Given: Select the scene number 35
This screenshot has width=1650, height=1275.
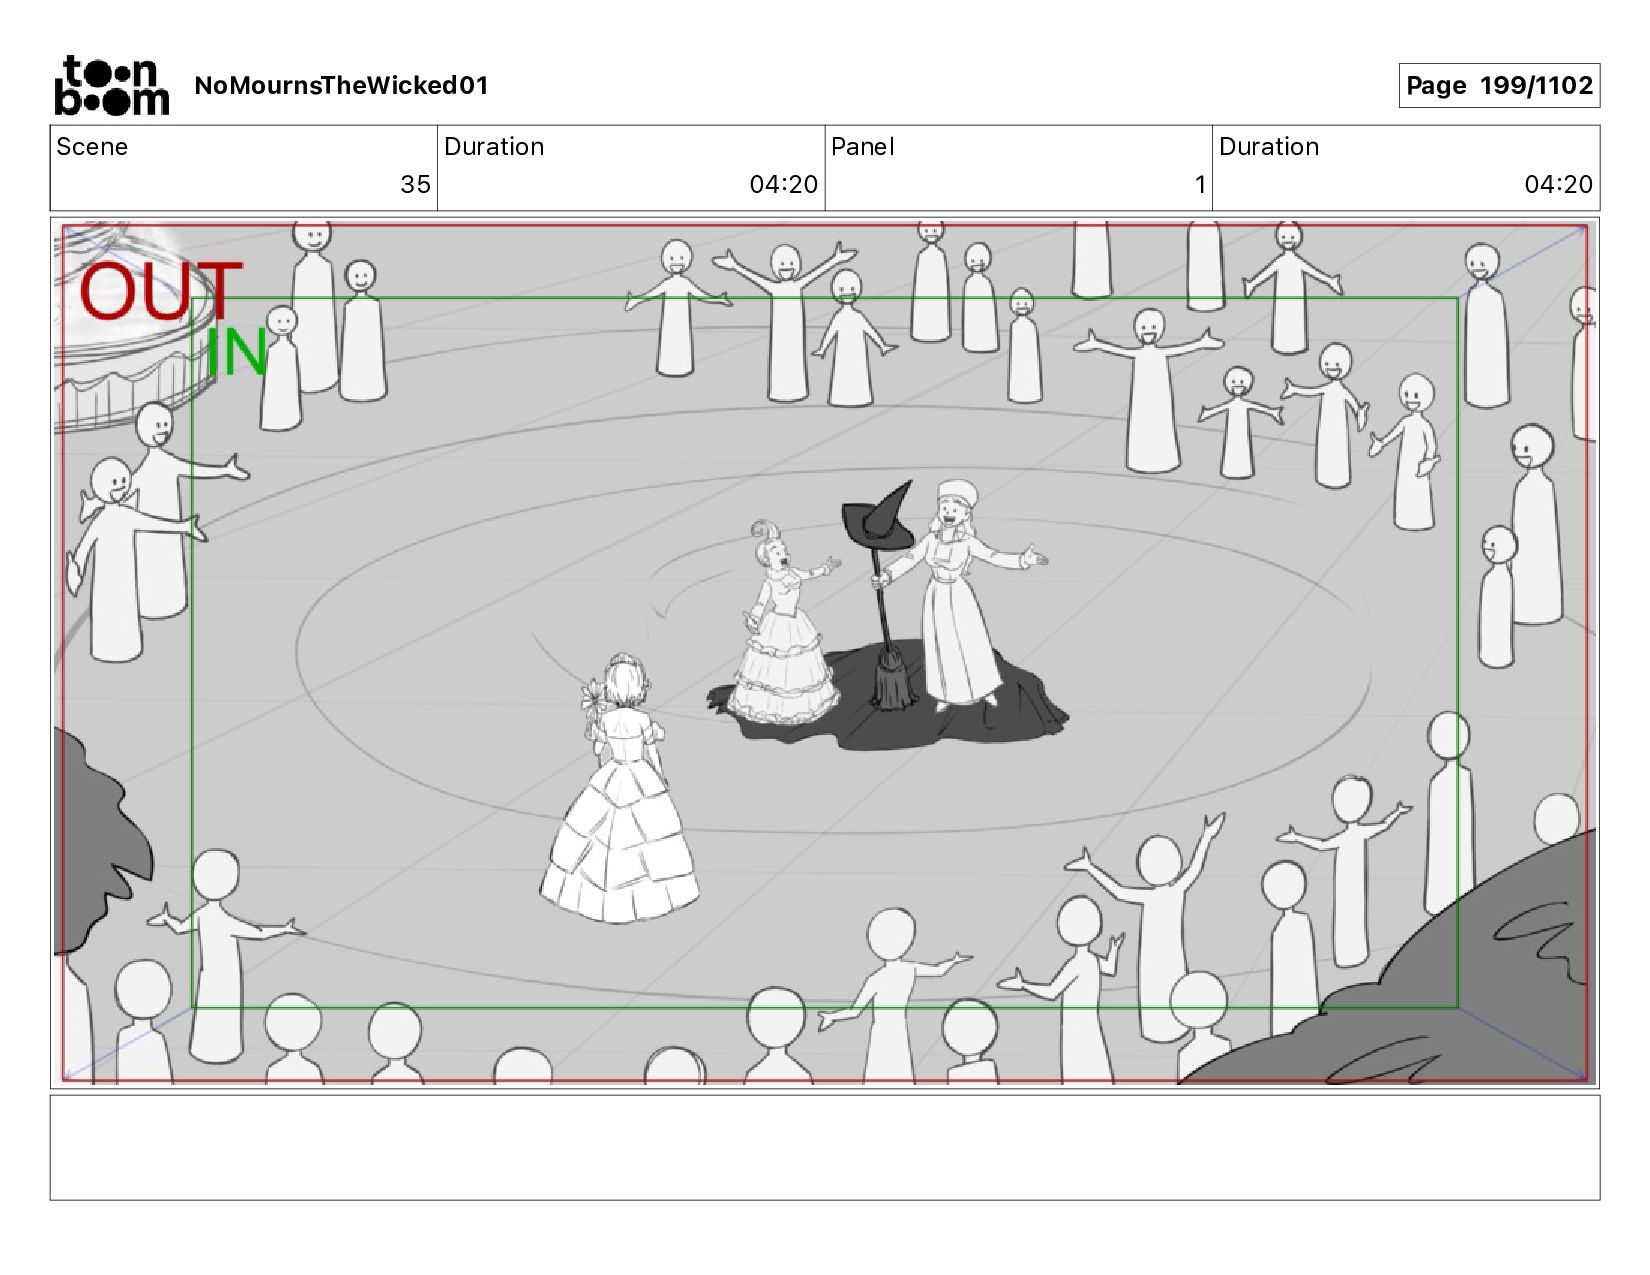Looking at the screenshot, I should click(x=415, y=184).
